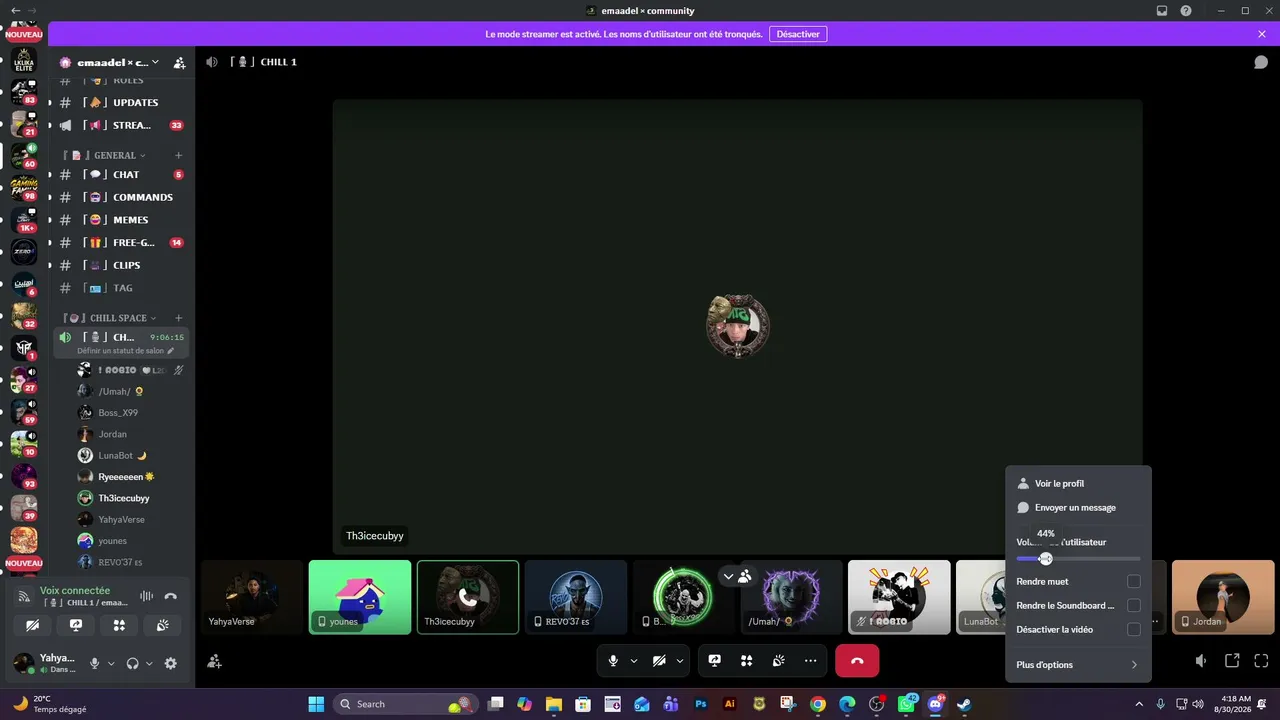The height and width of the screenshot is (720, 1280).
Task: Select "Voir le profil" in the context menu
Action: click(x=1078, y=483)
